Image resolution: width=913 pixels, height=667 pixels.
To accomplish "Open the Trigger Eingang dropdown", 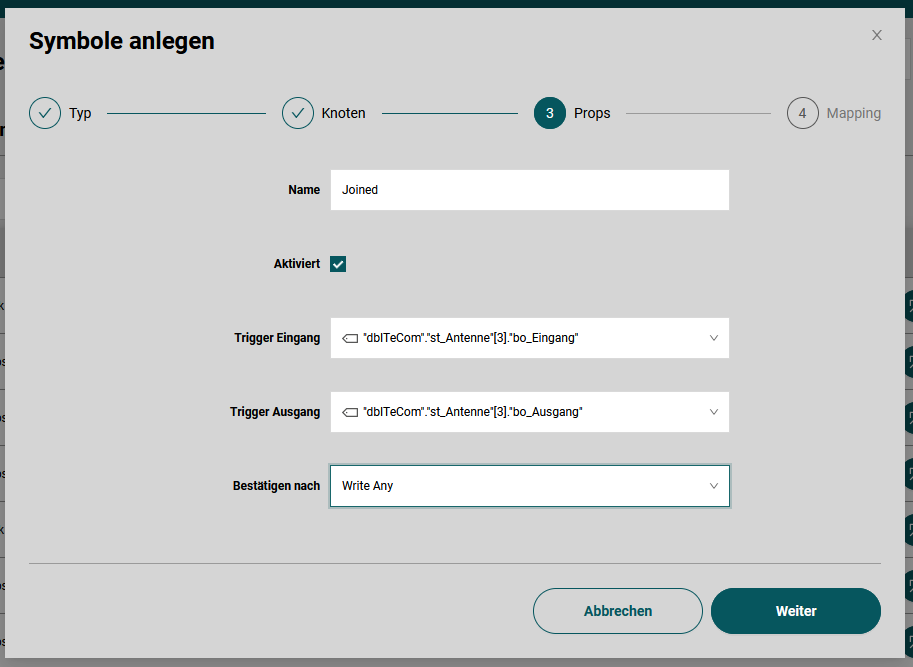I will pos(714,337).
